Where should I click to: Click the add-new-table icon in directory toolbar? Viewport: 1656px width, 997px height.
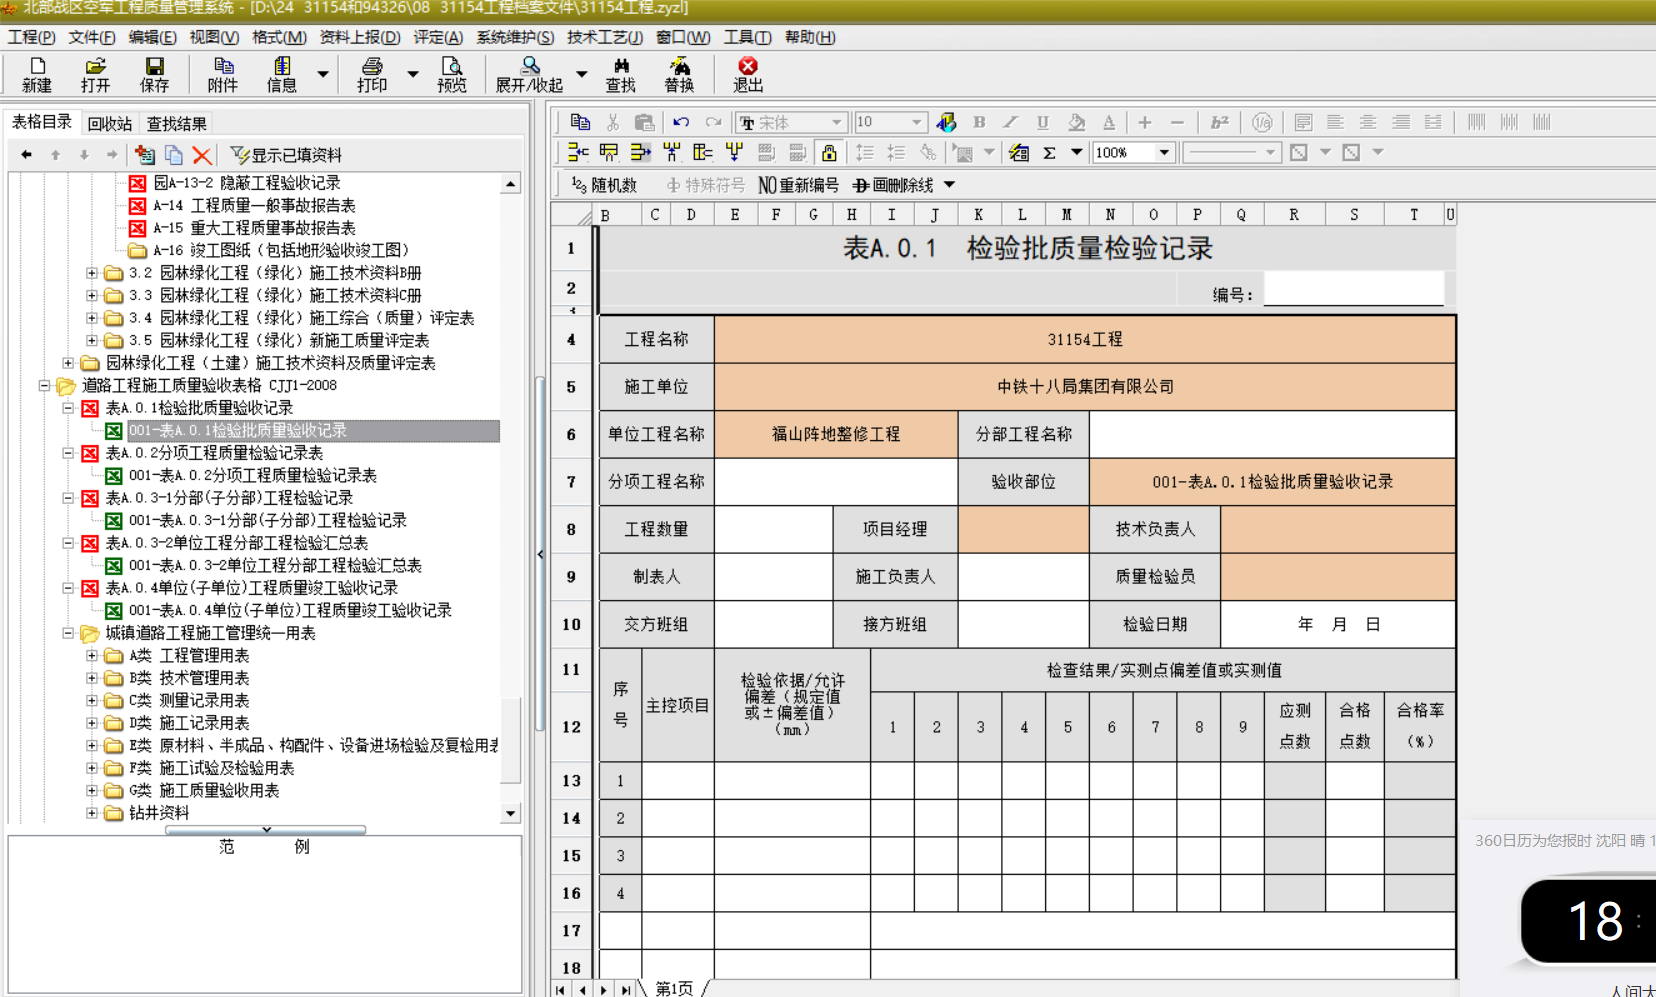click(145, 155)
